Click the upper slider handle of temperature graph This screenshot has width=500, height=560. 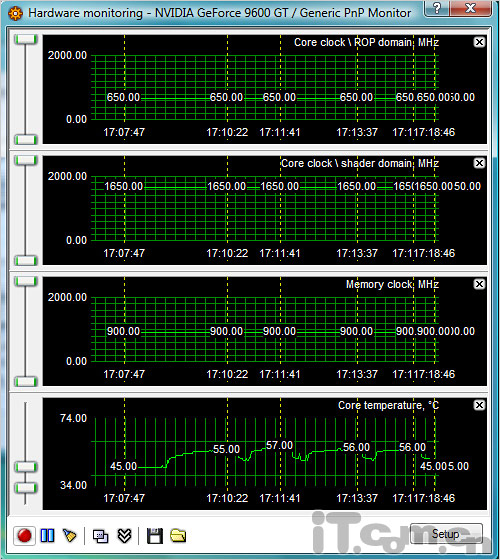pyautogui.click(x=26, y=466)
